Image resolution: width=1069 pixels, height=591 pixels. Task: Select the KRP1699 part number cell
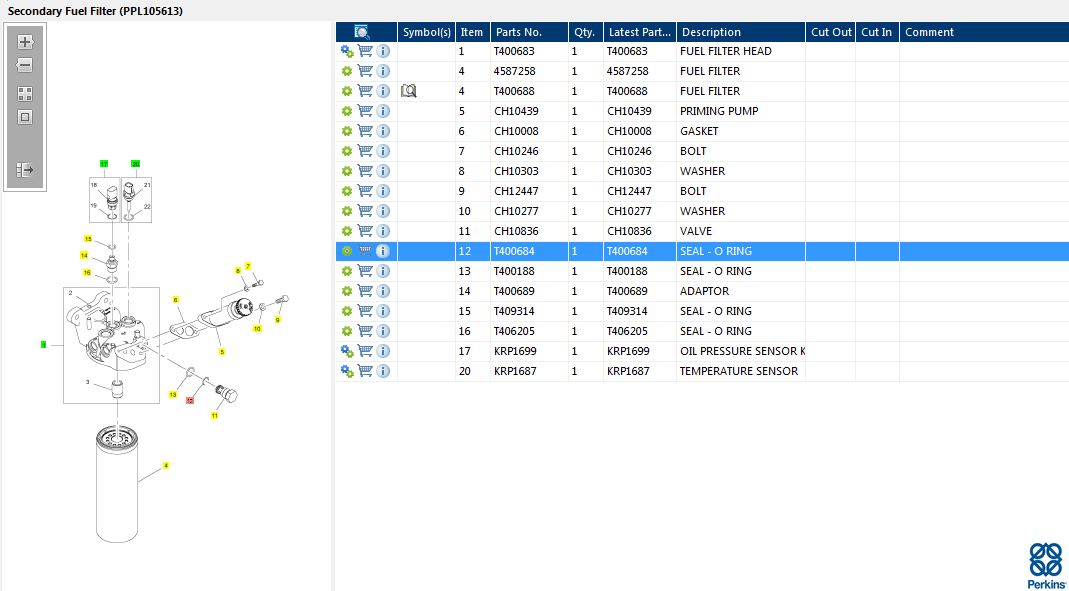529,351
